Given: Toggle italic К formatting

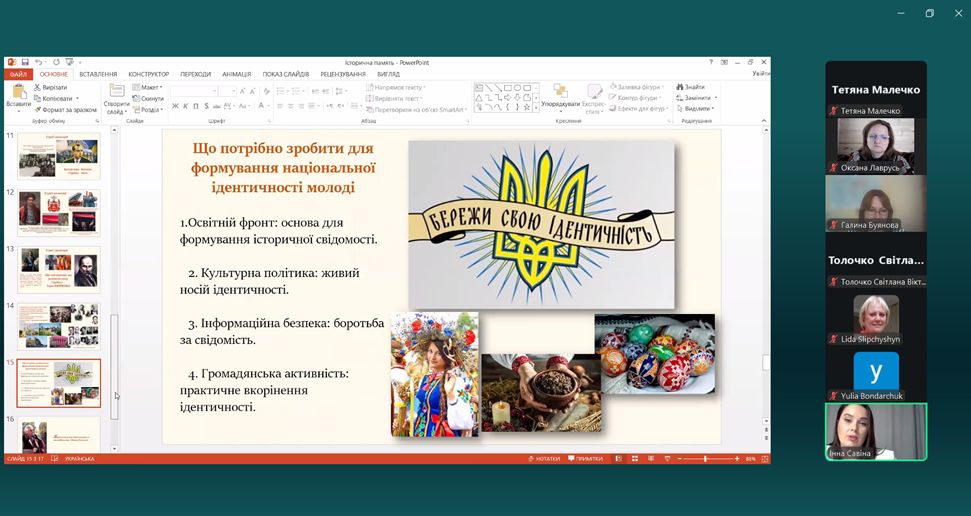Looking at the screenshot, I should 186,105.
